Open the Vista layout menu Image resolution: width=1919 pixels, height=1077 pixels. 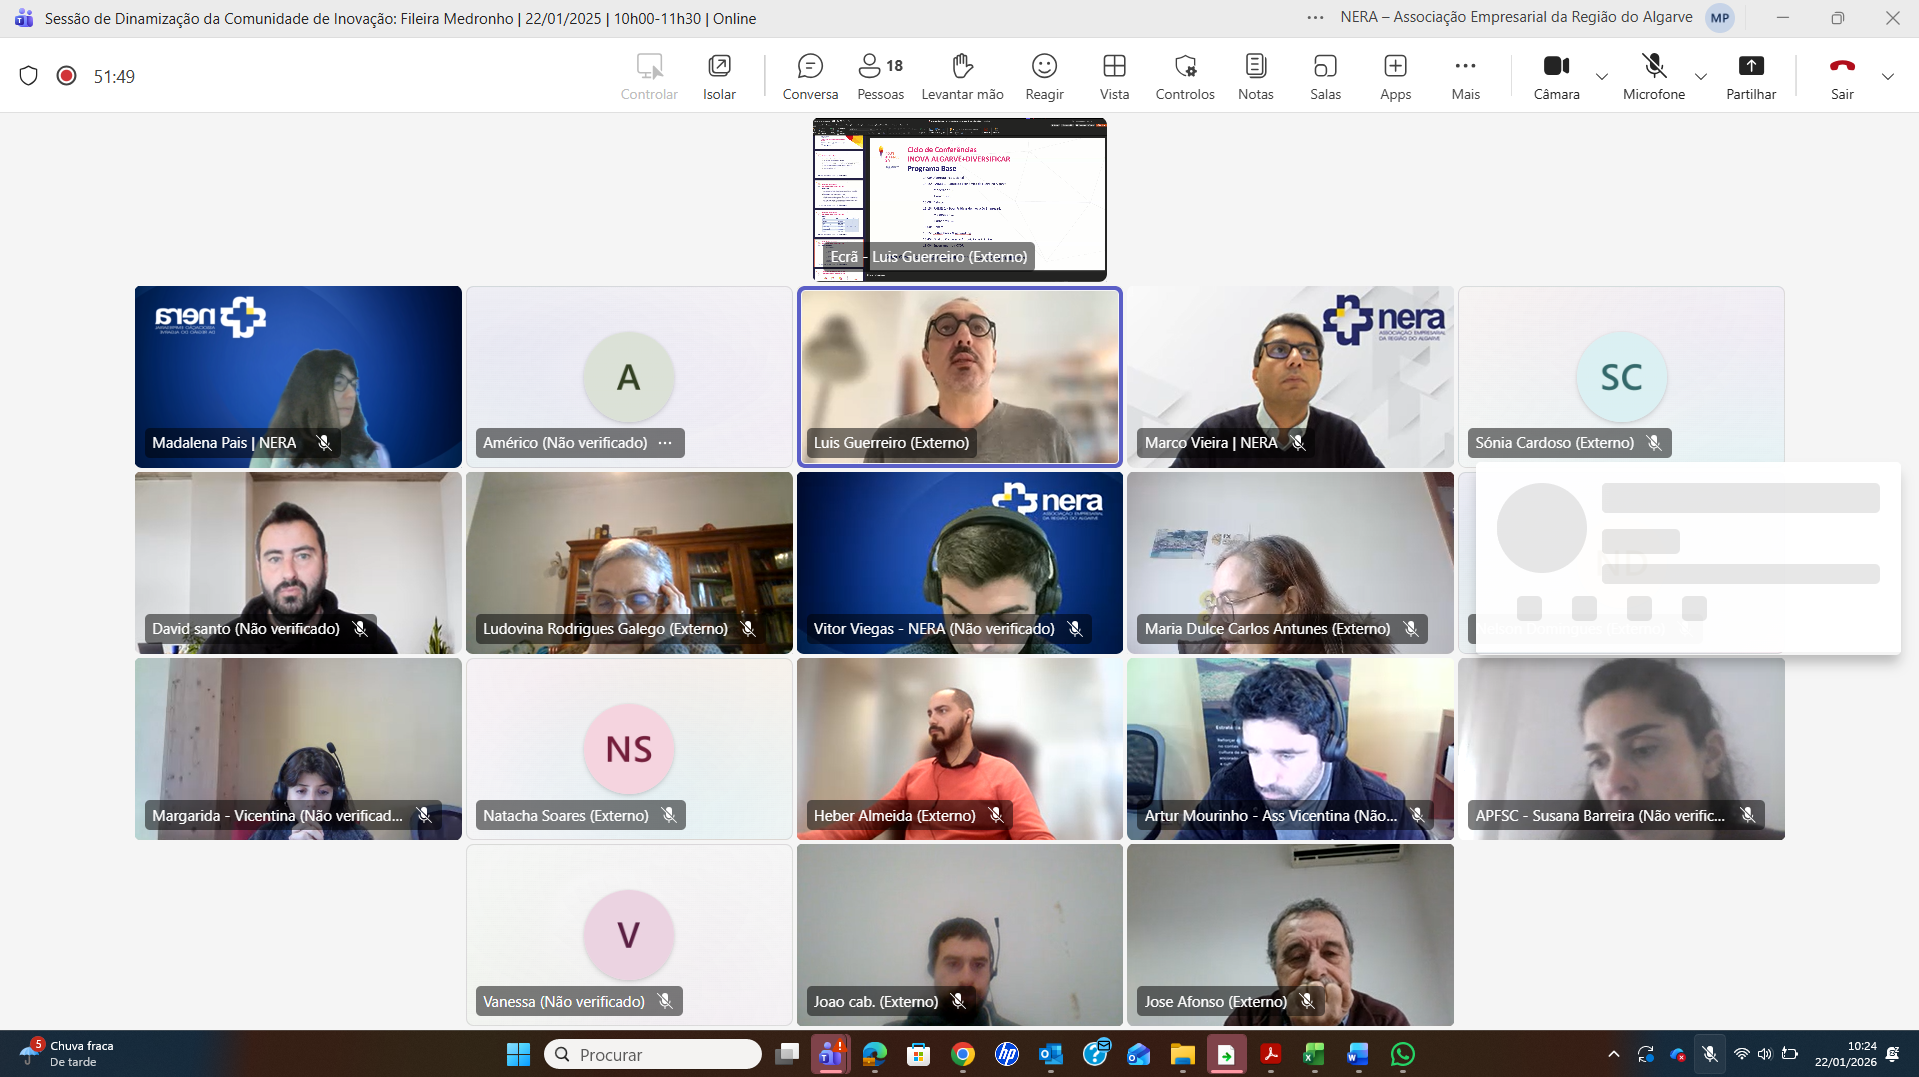click(x=1114, y=77)
